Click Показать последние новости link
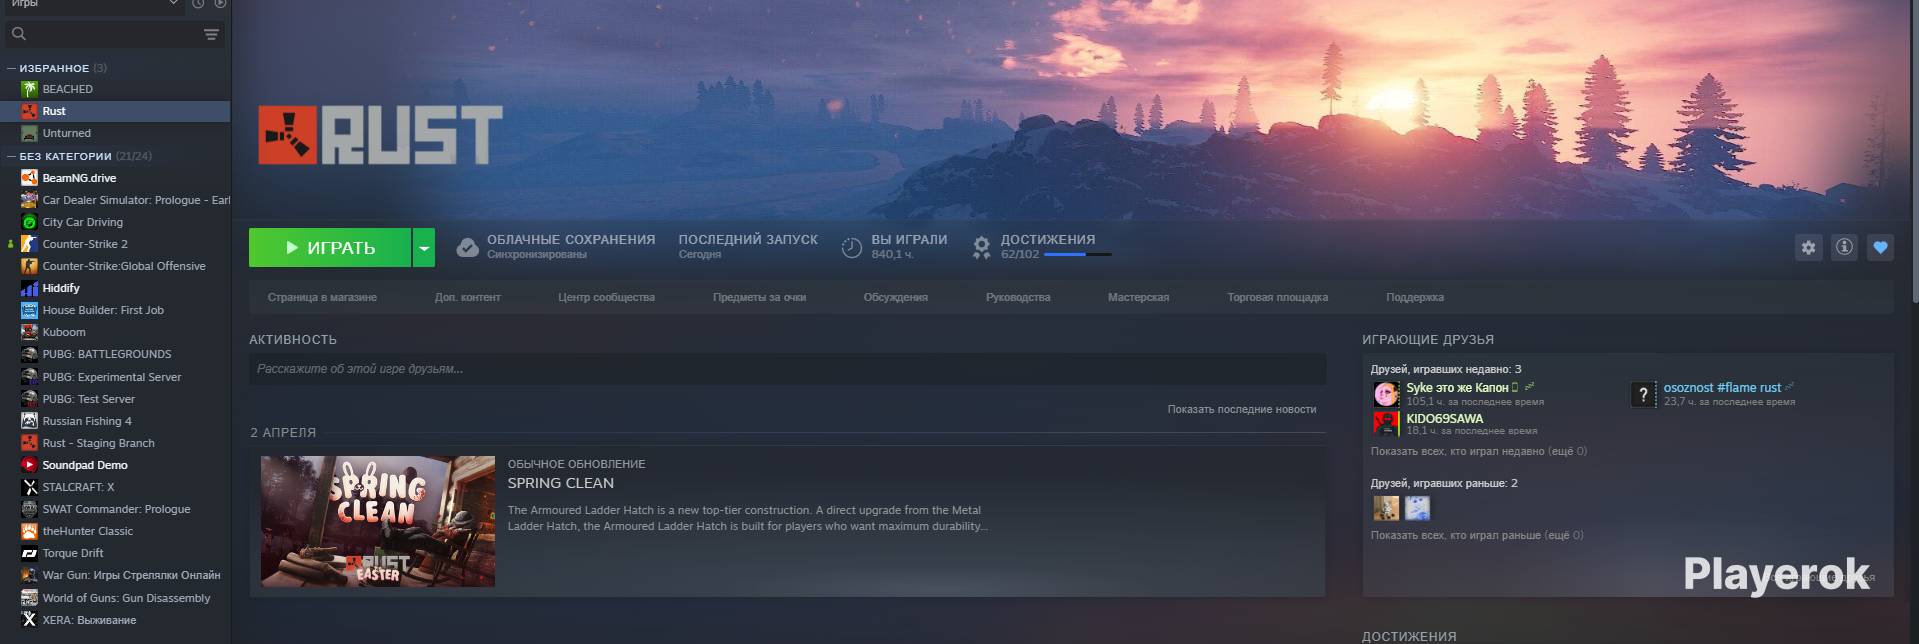This screenshot has width=1919, height=644. pyautogui.click(x=1241, y=409)
